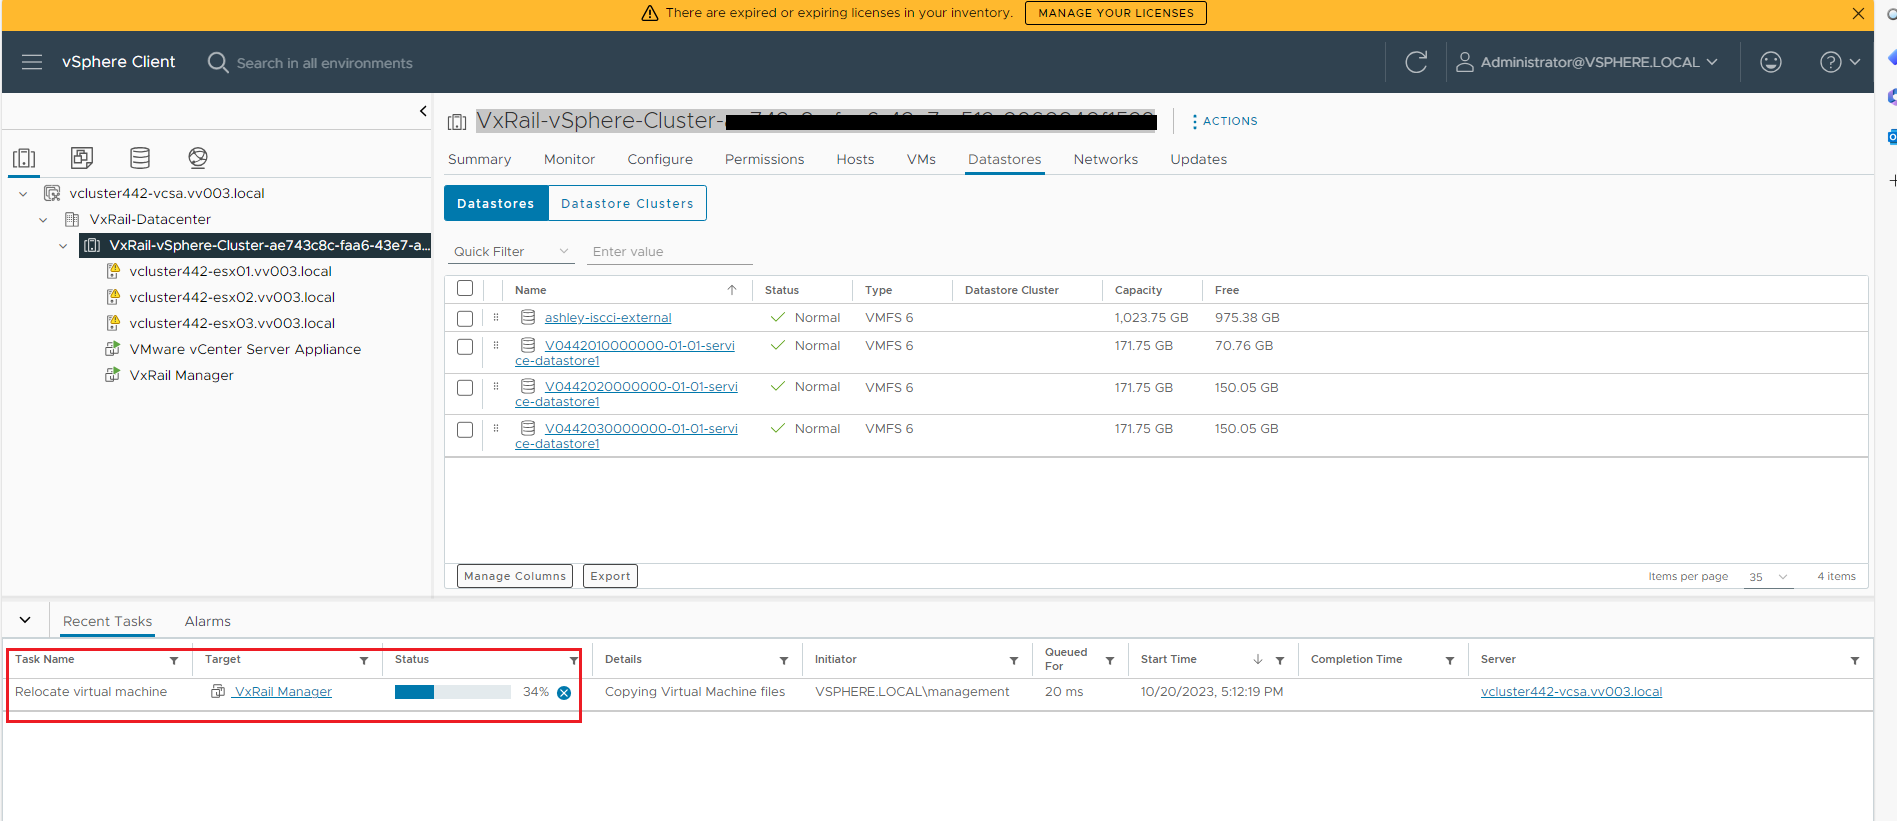
Task: Select the ashley-iscci-external datastore checkbox
Action: click(465, 319)
